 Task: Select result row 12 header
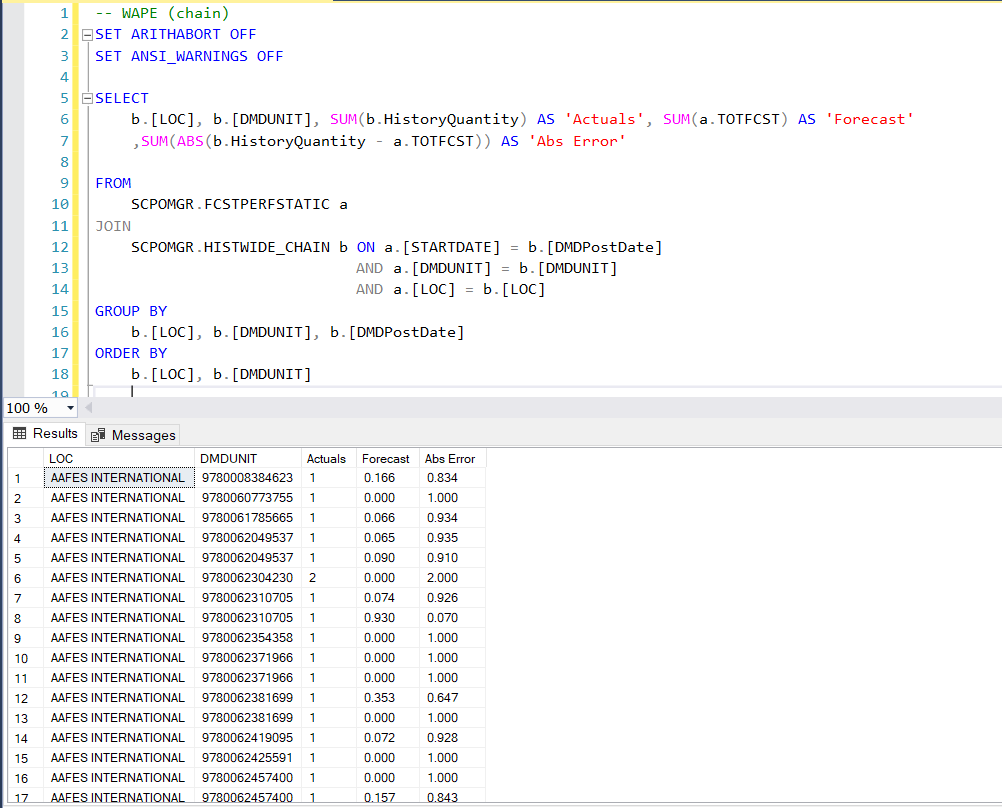[26, 698]
